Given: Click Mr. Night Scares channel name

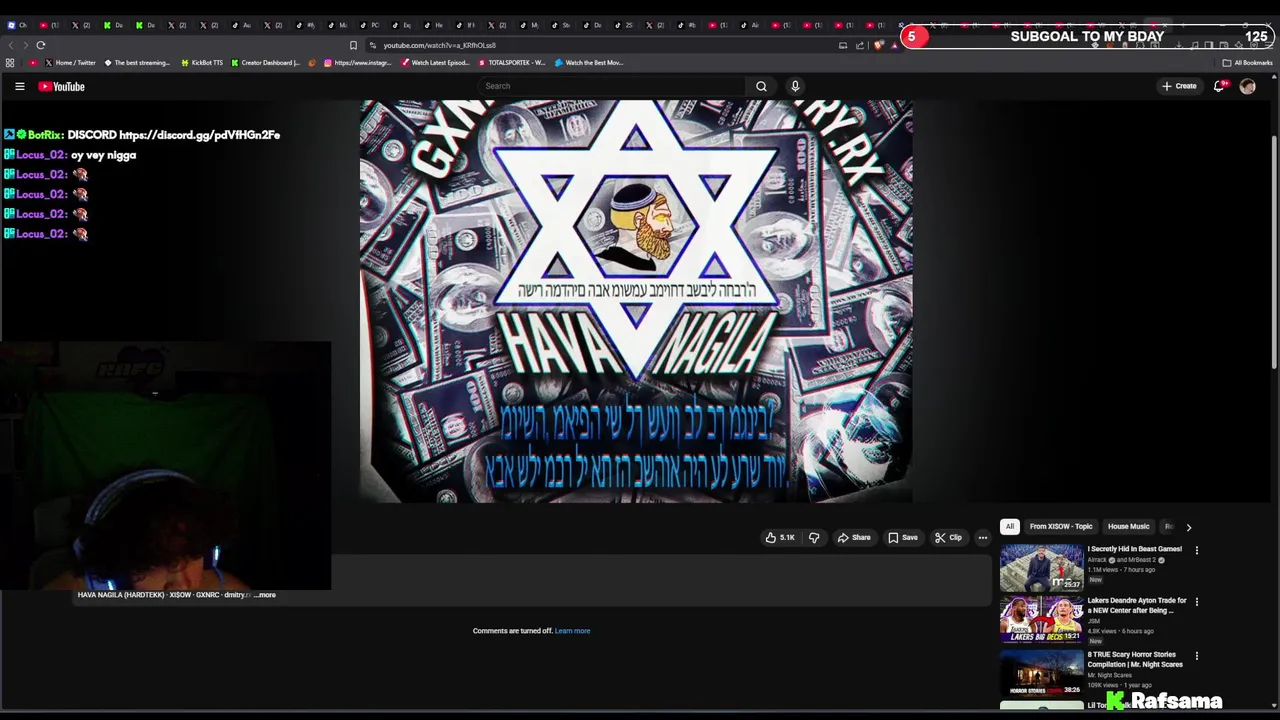Looking at the screenshot, I should coord(1109,675).
